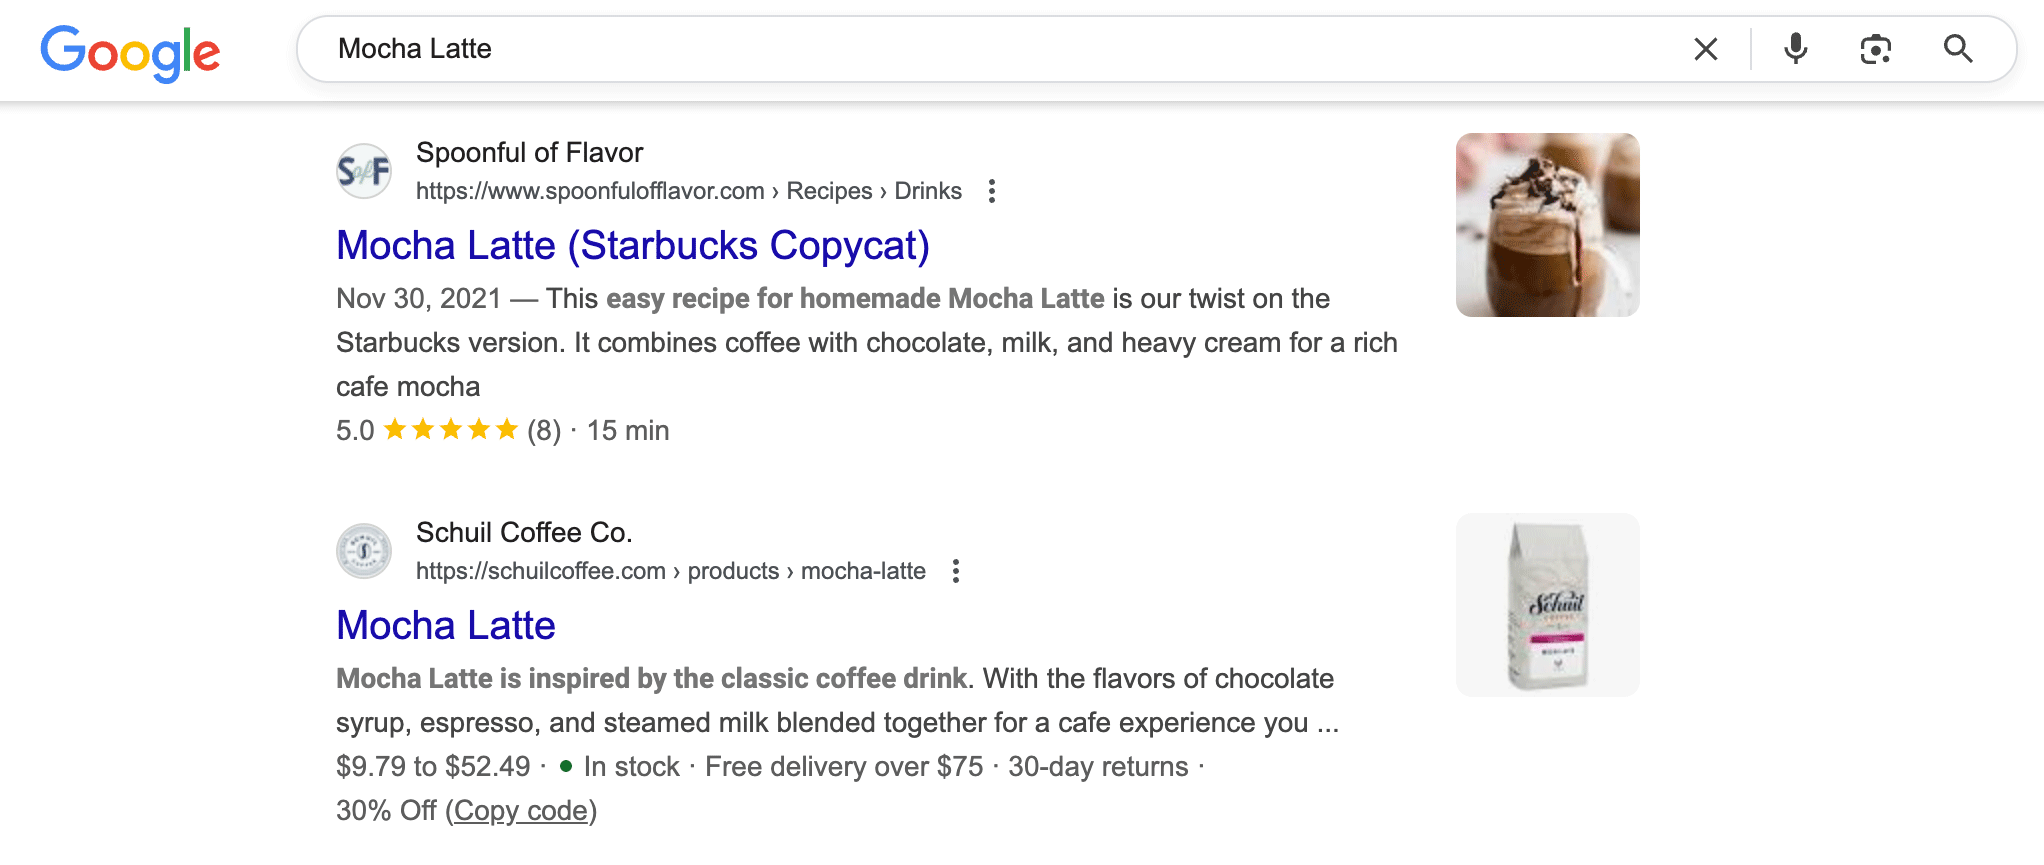This screenshot has height=865, width=2044.
Task: Open the Mocha Latte (Starbucks Copycat) result
Action: (632, 245)
